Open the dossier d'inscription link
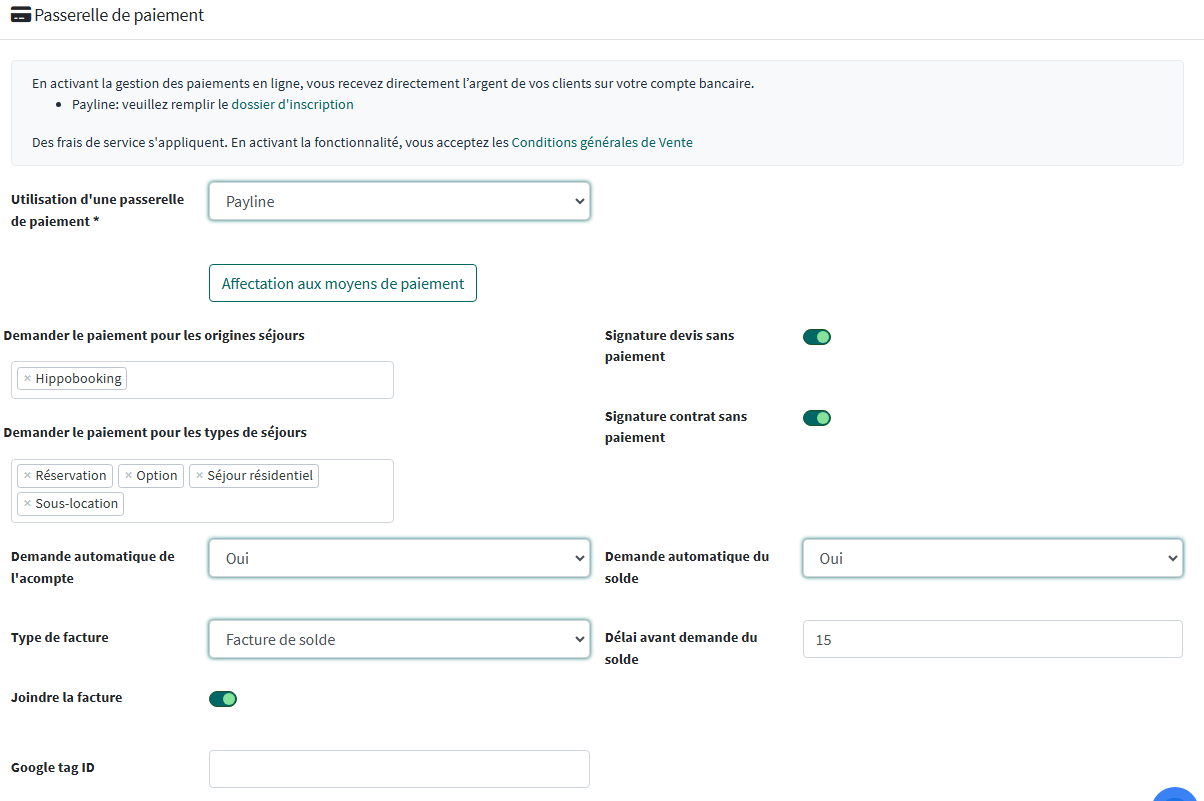This screenshot has width=1204, height=801. click(x=292, y=104)
